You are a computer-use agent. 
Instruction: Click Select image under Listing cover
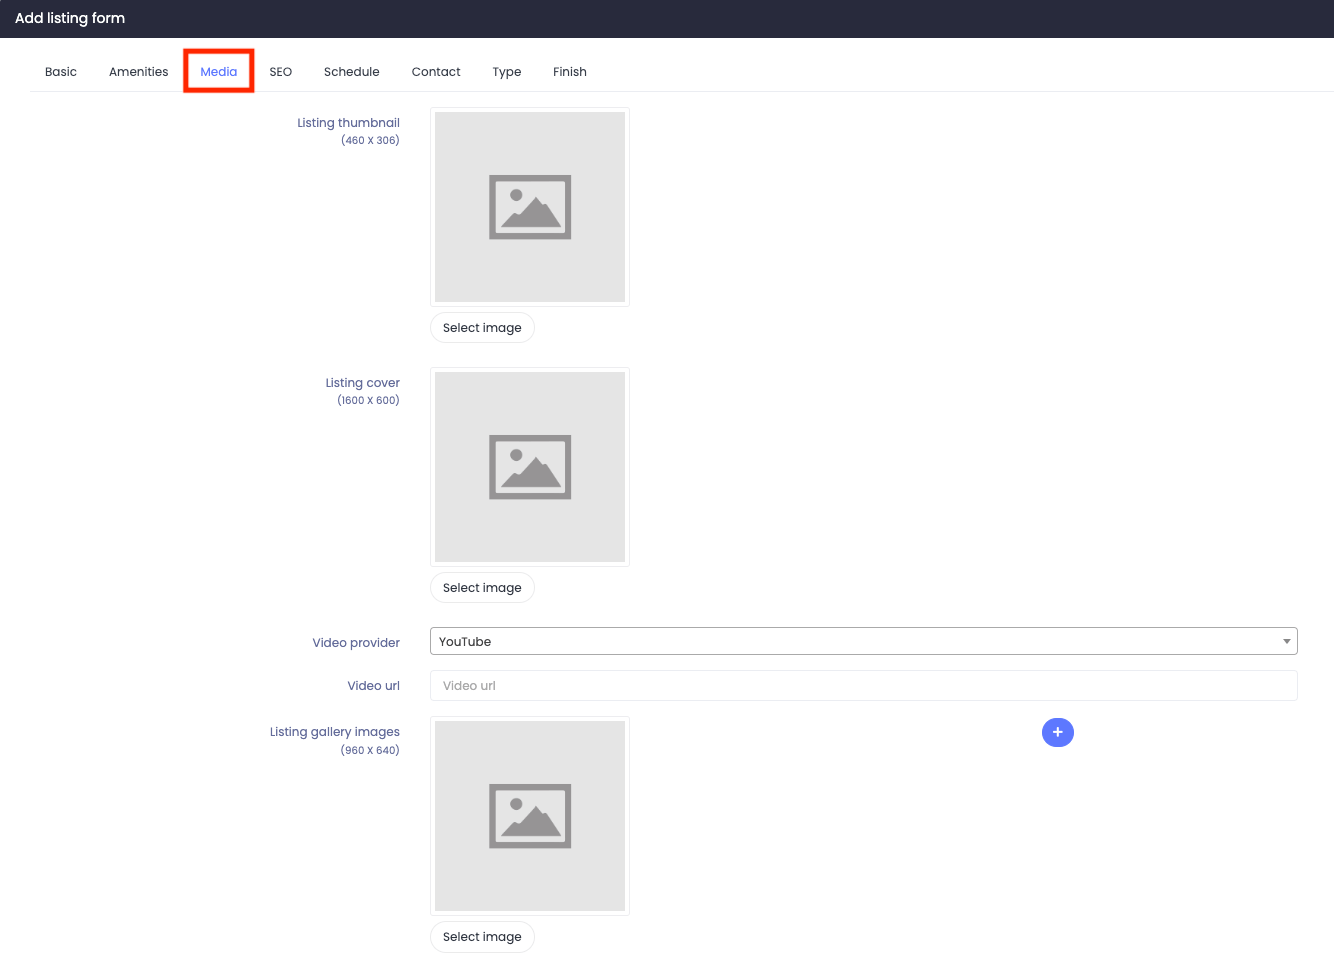tap(482, 588)
